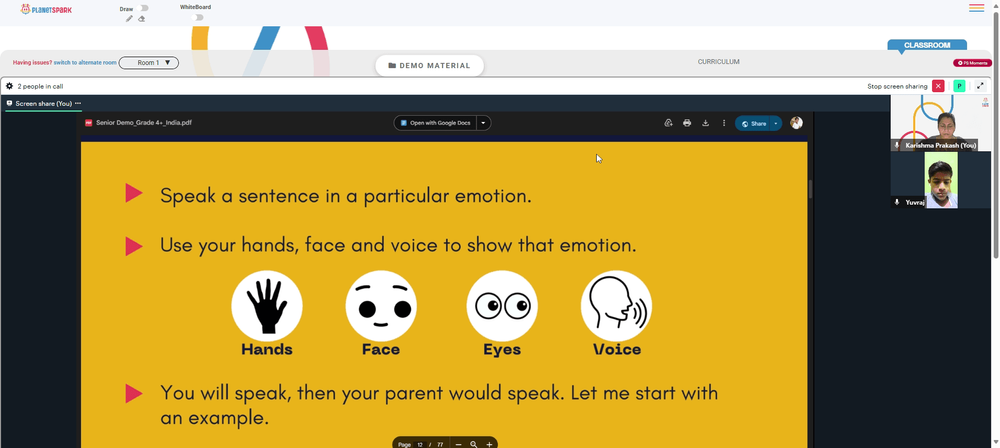Click the 2 people in call text

[x=40, y=86]
